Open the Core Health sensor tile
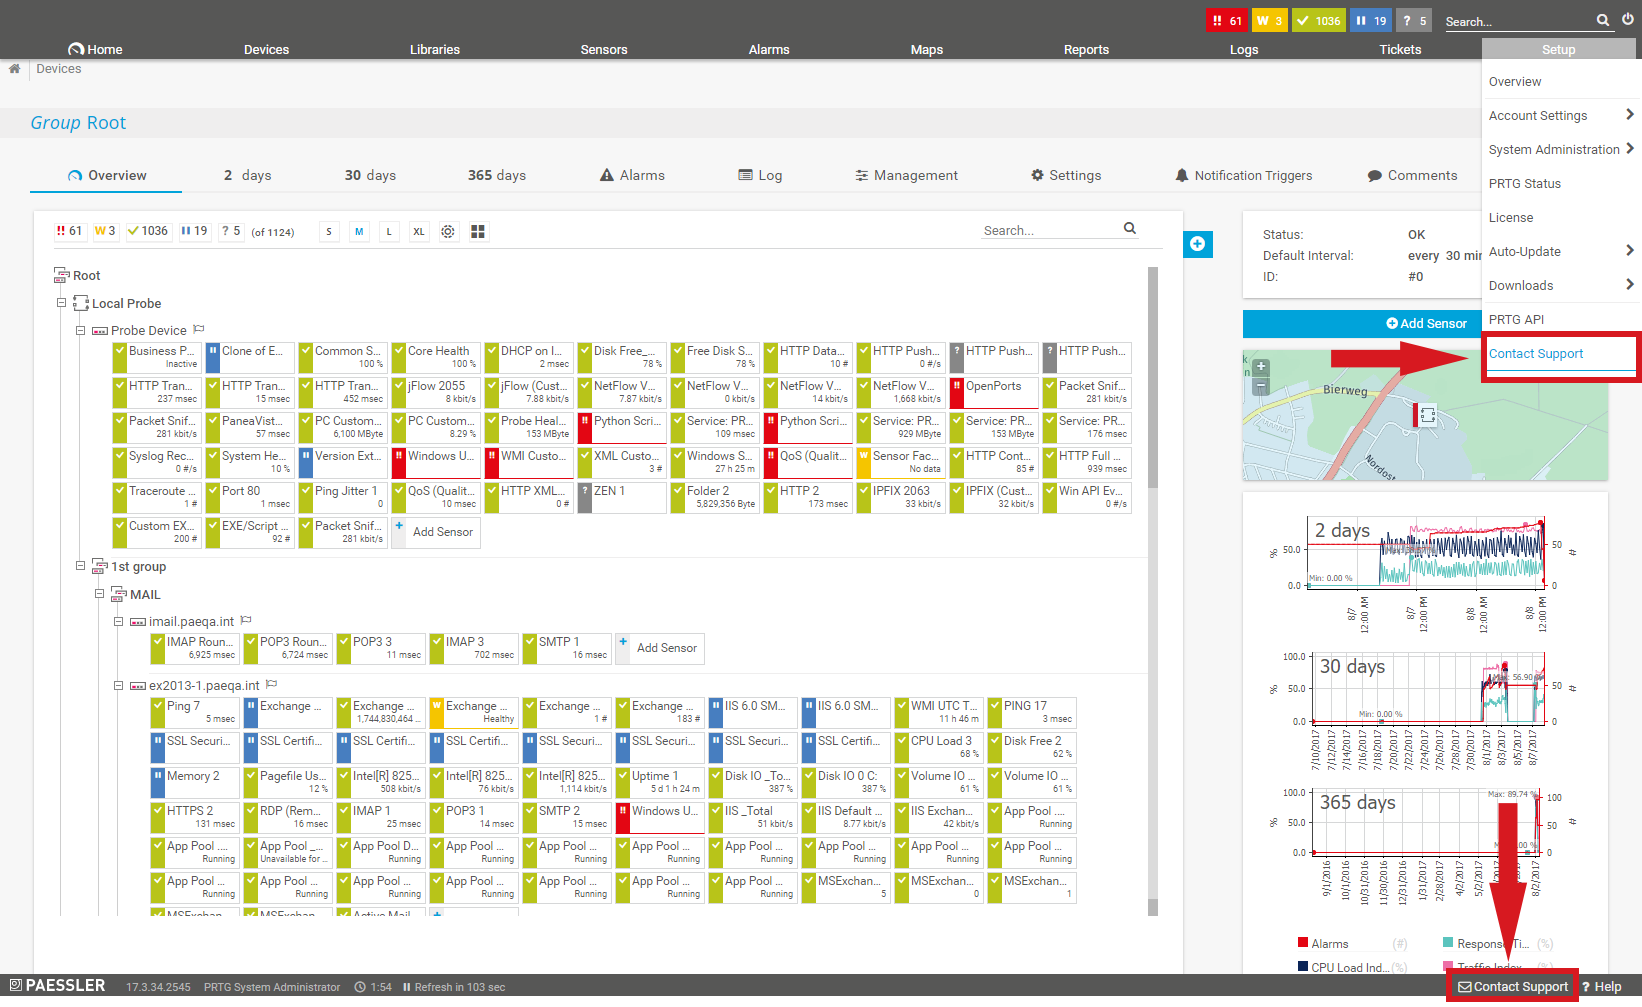Image resolution: width=1642 pixels, height=1007 pixels. [436, 357]
